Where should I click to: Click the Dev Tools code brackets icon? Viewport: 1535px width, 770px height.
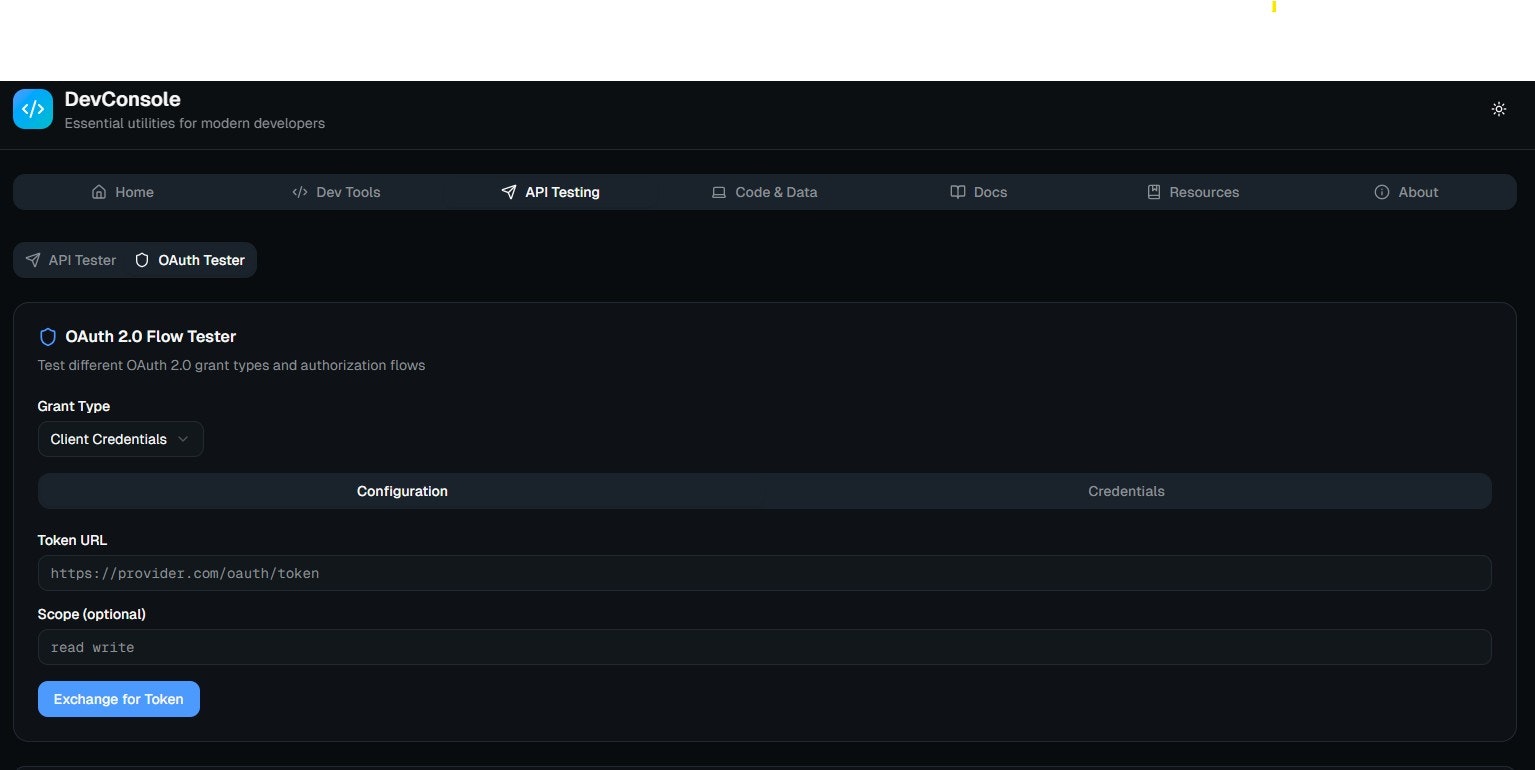click(299, 191)
